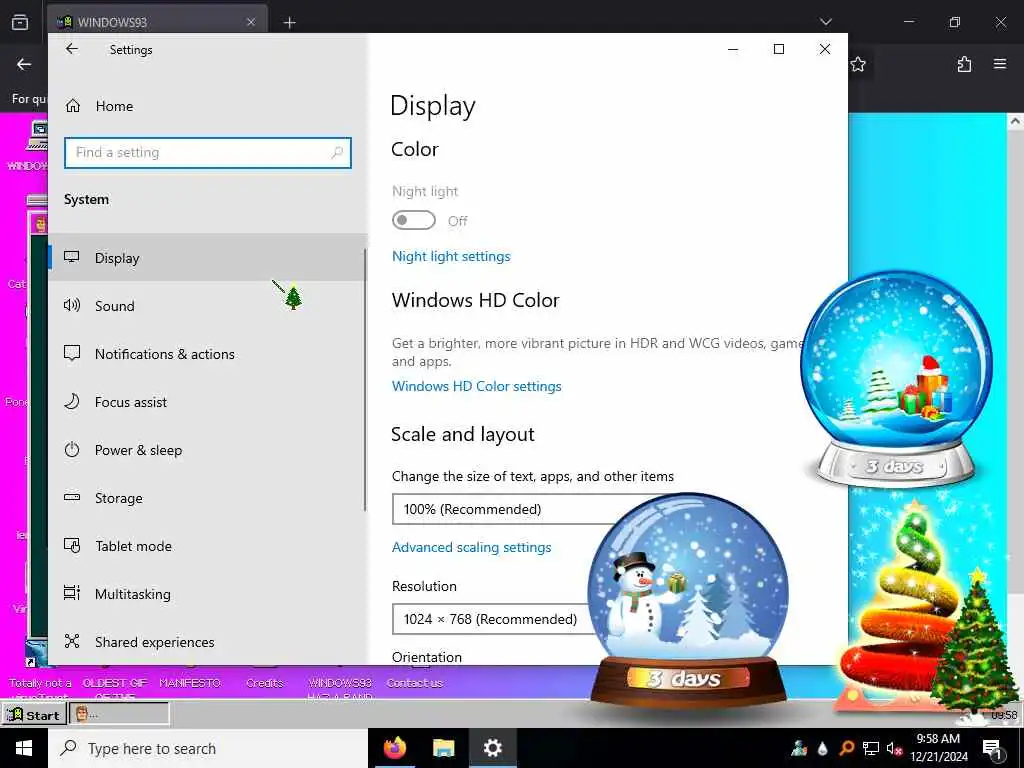The image size is (1024, 768).
Task: Click the Multitasking icon in sidebar
Action: tap(72, 593)
